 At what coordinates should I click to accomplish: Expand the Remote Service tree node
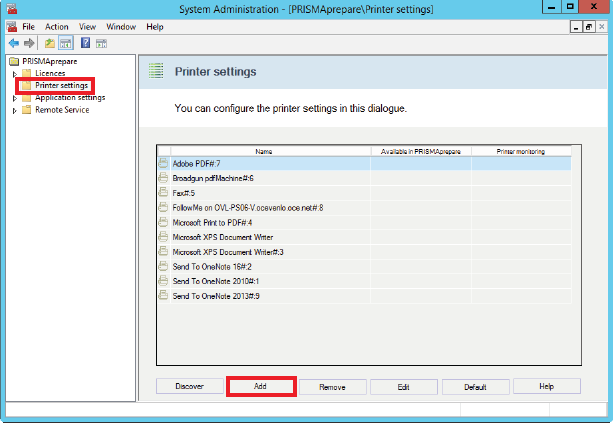(x=15, y=111)
